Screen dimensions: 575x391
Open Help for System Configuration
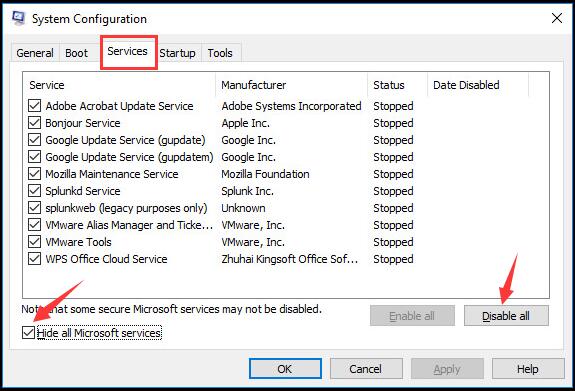pyautogui.click(x=528, y=369)
